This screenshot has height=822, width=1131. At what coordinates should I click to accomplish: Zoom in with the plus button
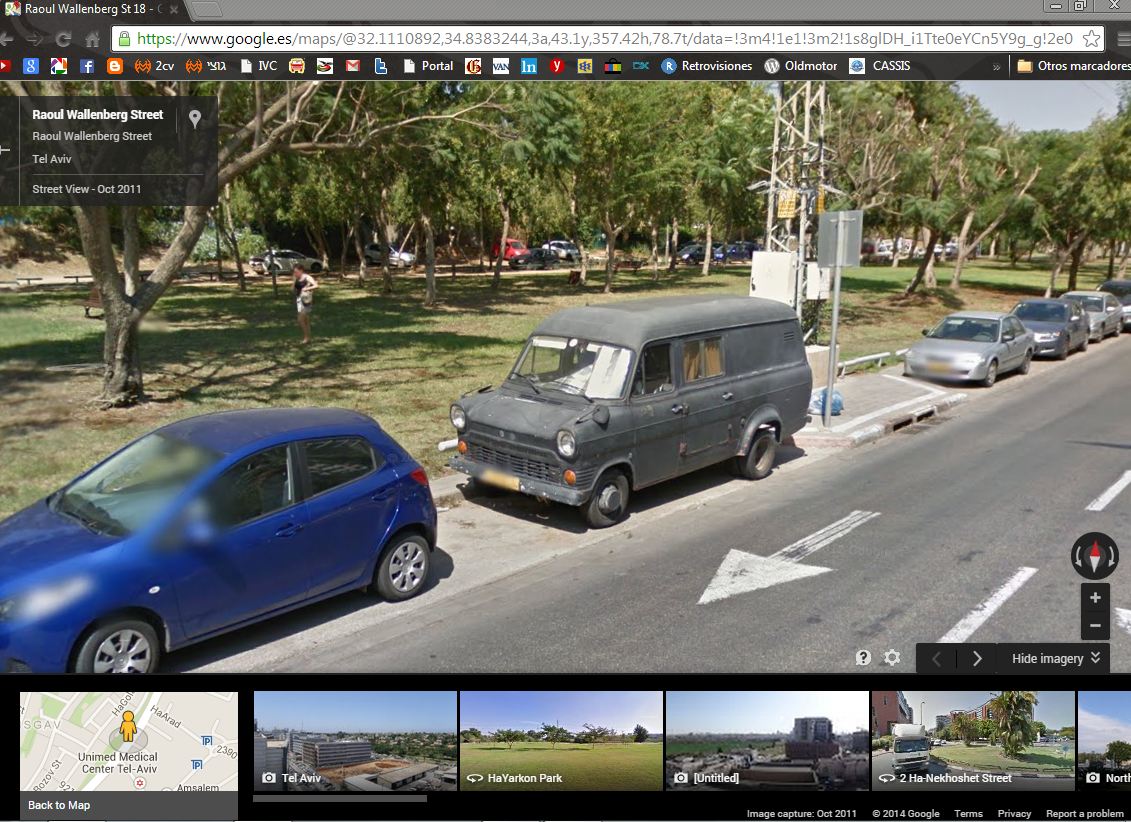pyautogui.click(x=1095, y=598)
